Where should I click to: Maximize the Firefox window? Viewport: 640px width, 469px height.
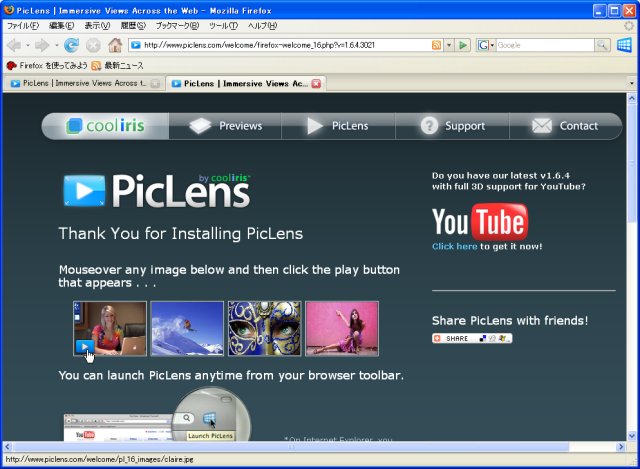click(x=614, y=11)
